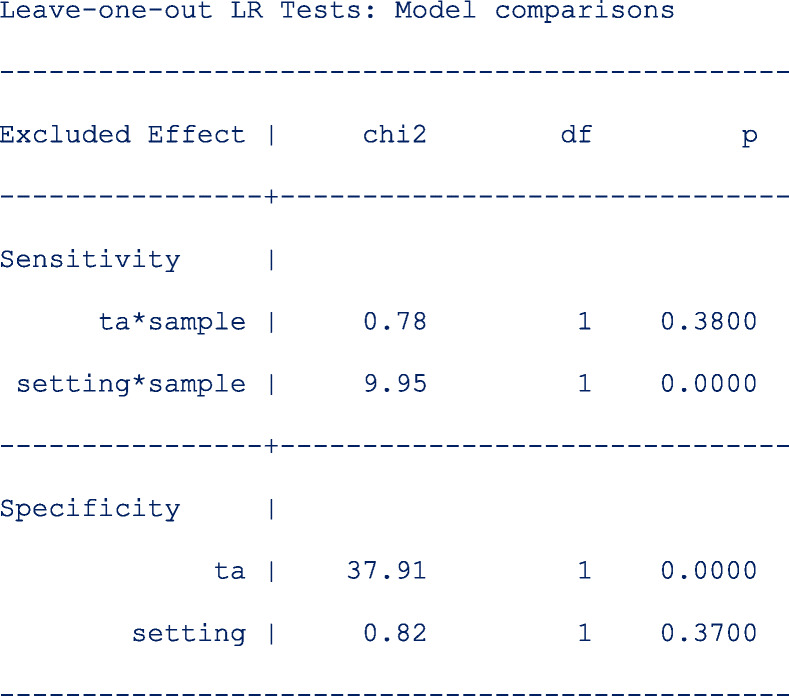The image size is (789, 696).
Task: Click the df value in the 37.91 row
Action: click(x=584, y=571)
